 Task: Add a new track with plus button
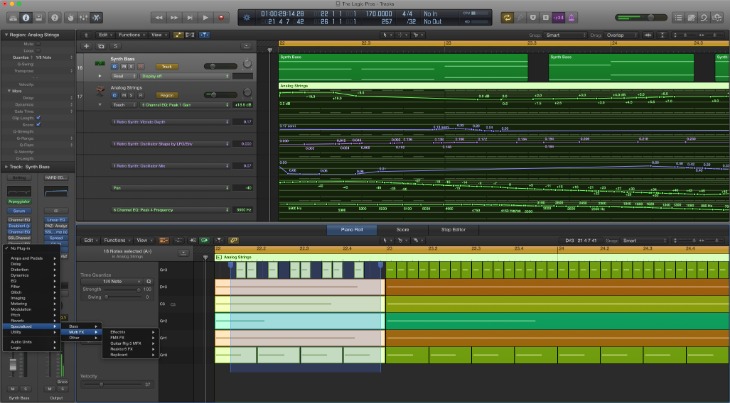[x=88, y=46]
